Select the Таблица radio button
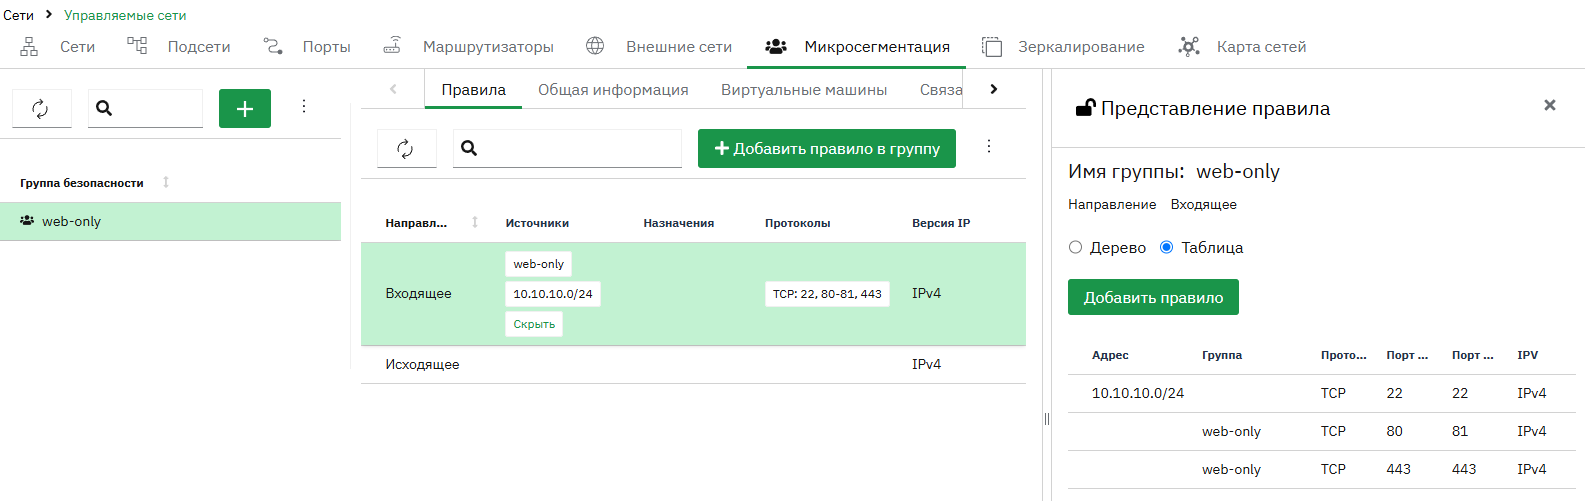Screen dimensions: 1585x501 pyautogui.click(x=1166, y=247)
